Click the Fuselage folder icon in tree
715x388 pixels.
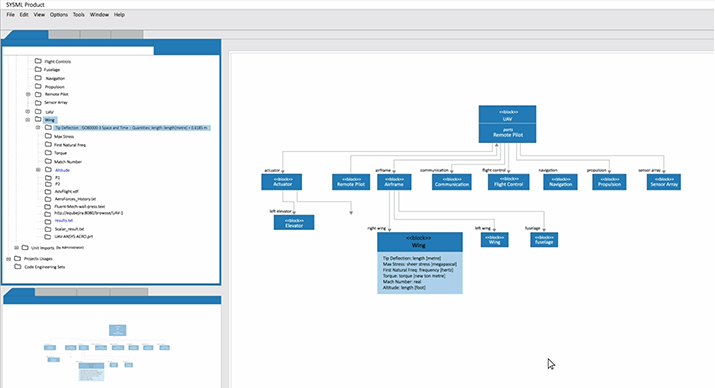coord(38,69)
